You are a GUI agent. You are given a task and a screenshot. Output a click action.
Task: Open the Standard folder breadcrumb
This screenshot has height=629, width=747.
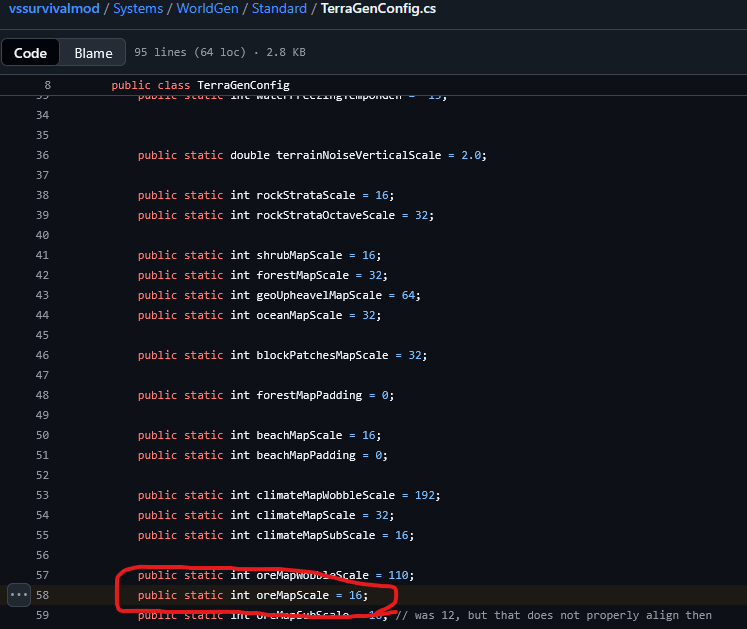coord(280,9)
